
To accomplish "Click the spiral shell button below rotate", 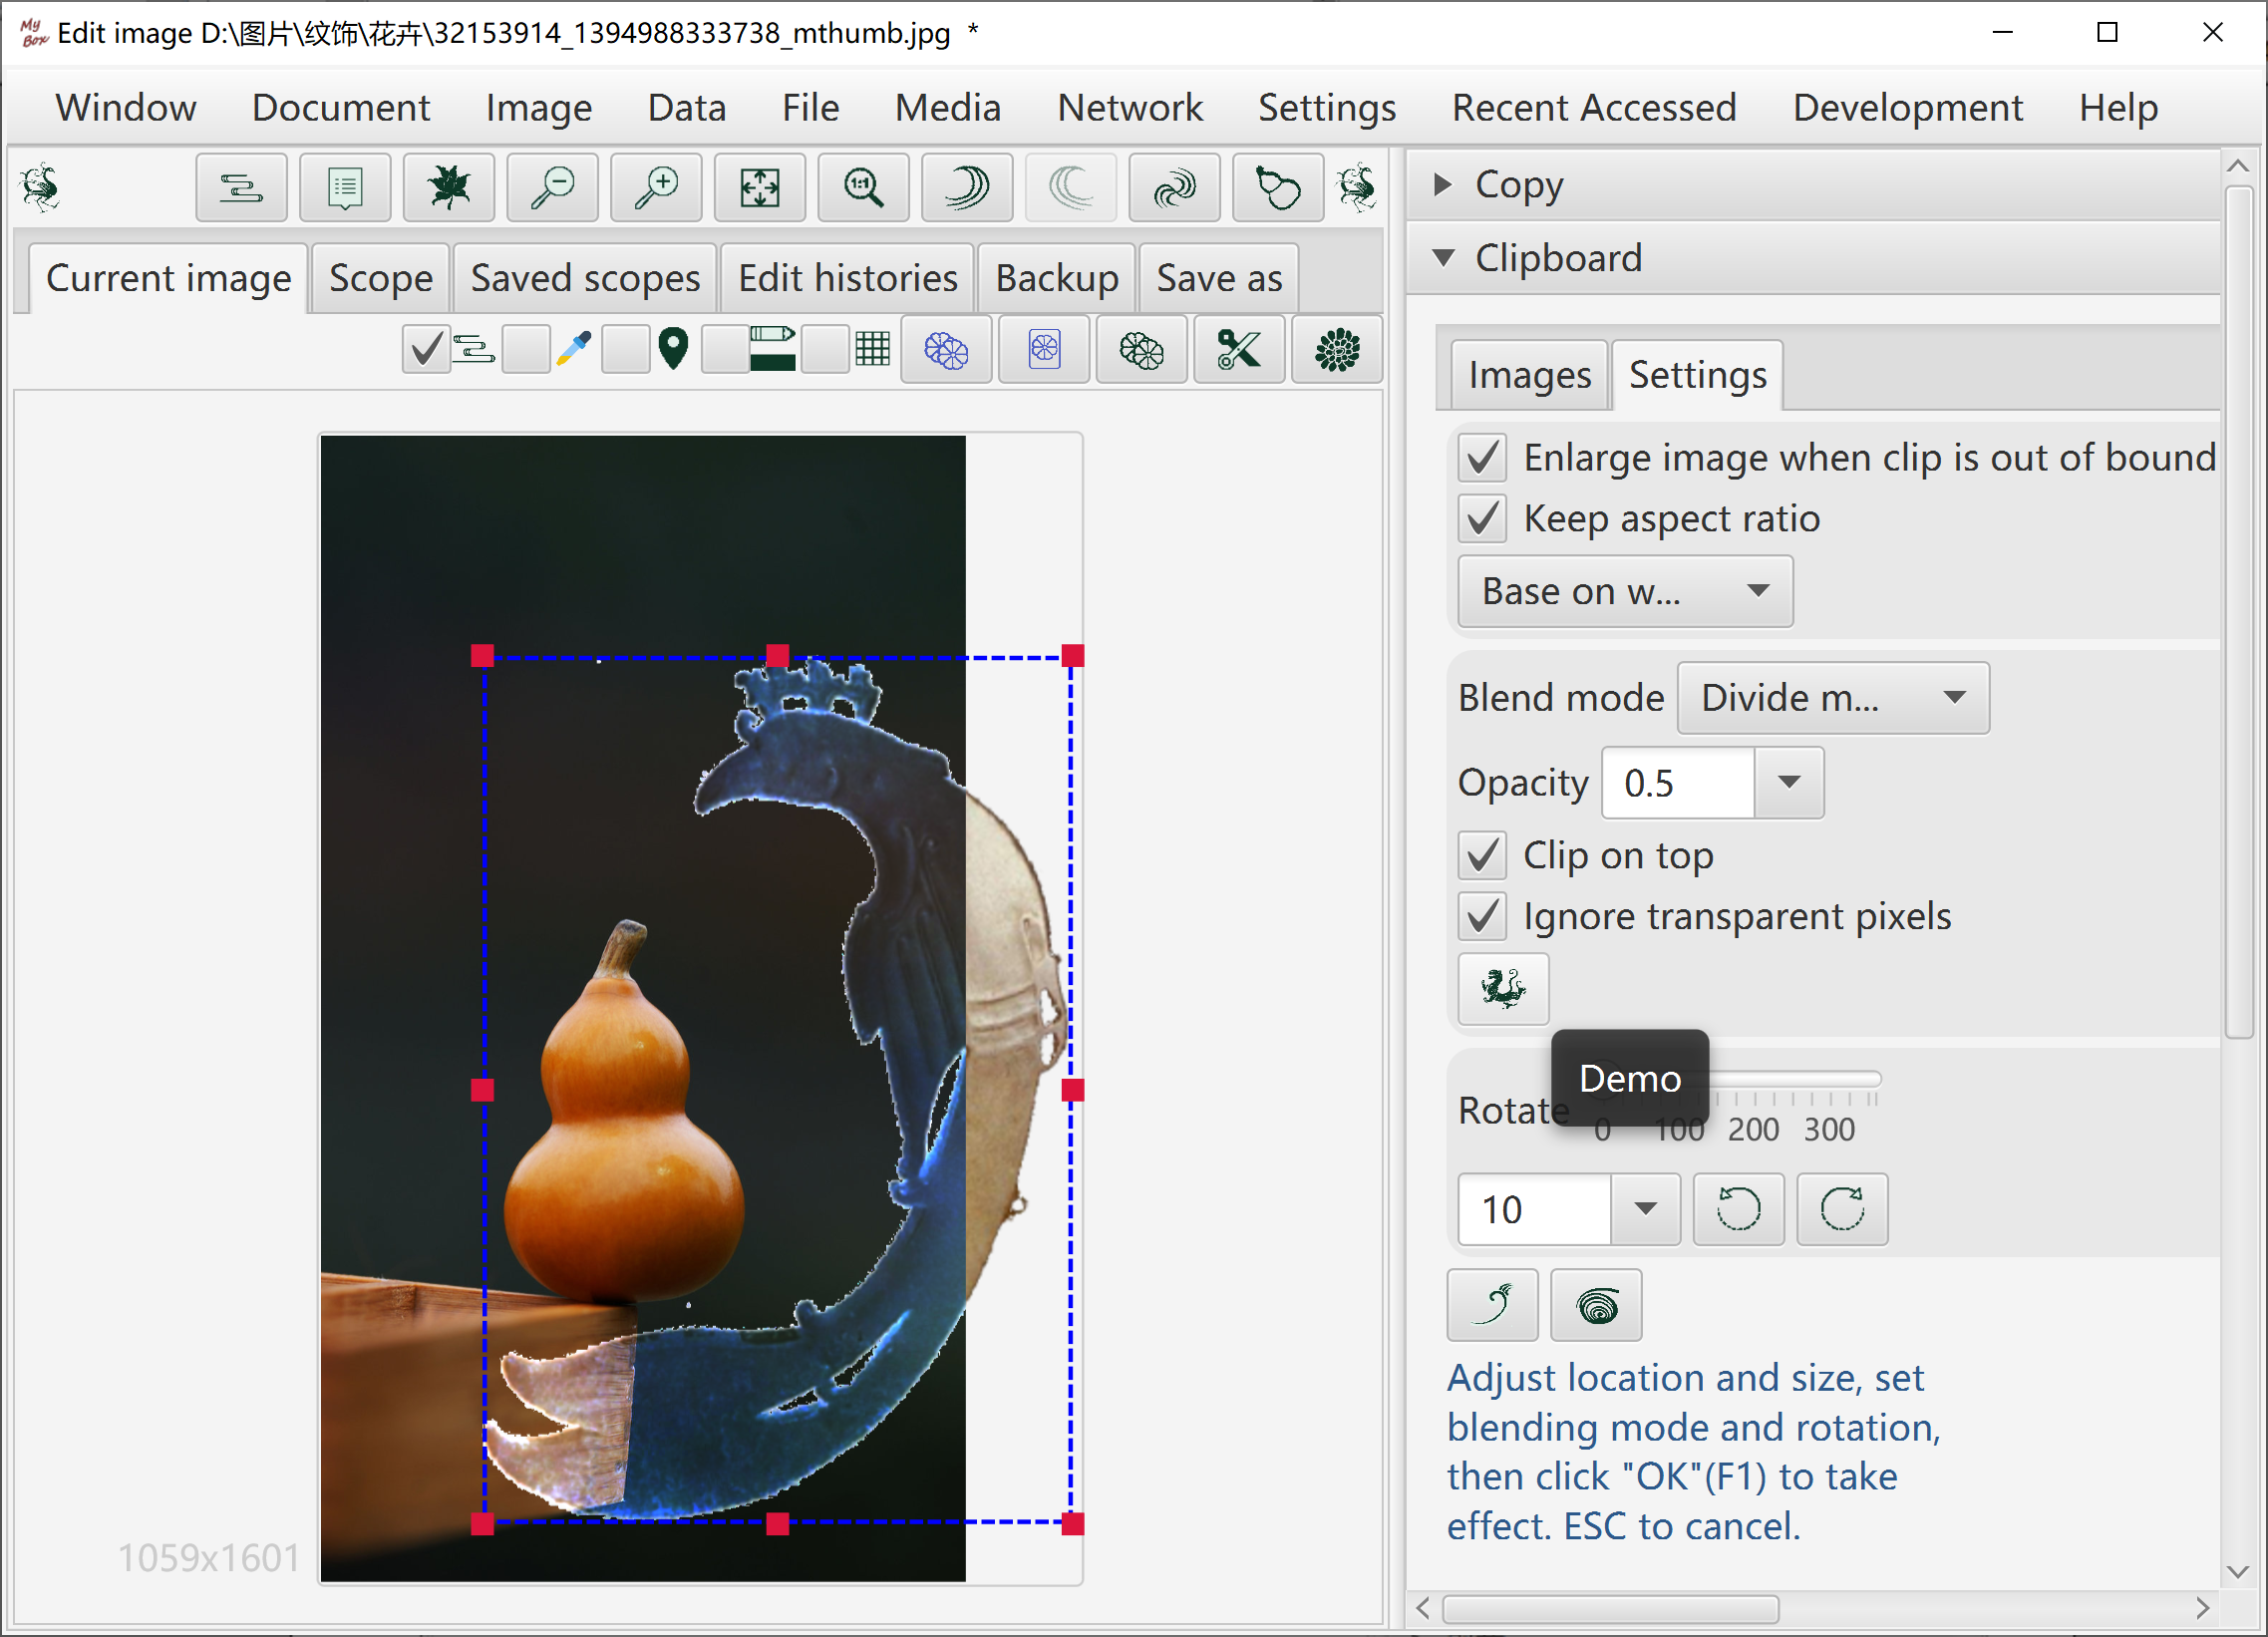I will [x=1596, y=1305].
